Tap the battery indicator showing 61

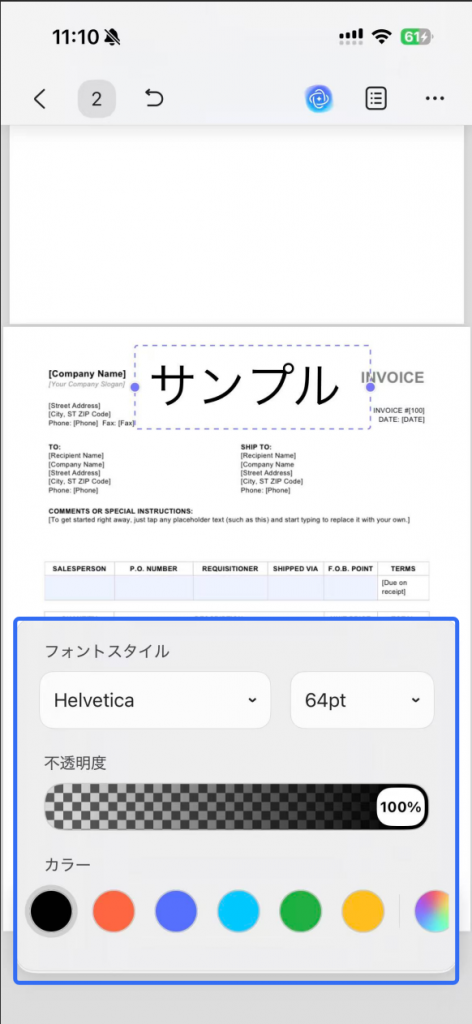point(416,37)
